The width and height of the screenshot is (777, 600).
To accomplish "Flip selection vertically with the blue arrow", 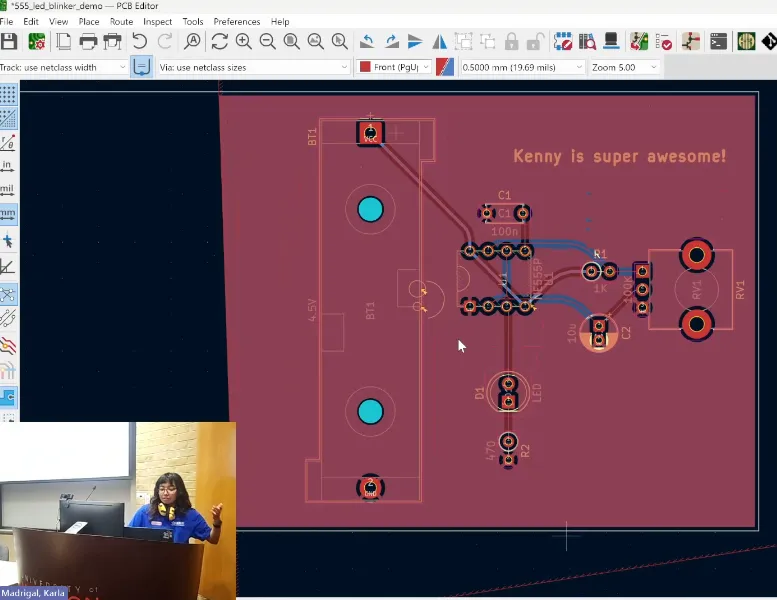I will tap(415, 42).
